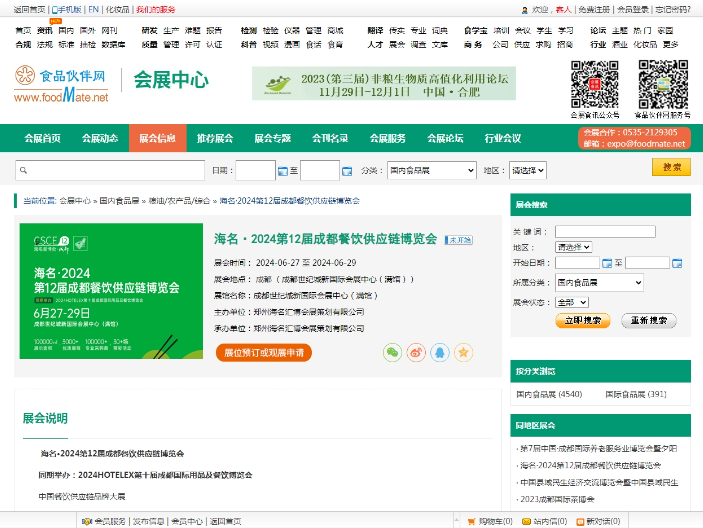Open the 会刊名录 tab
The height and width of the screenshot is (528, 703).
point(330,138)
